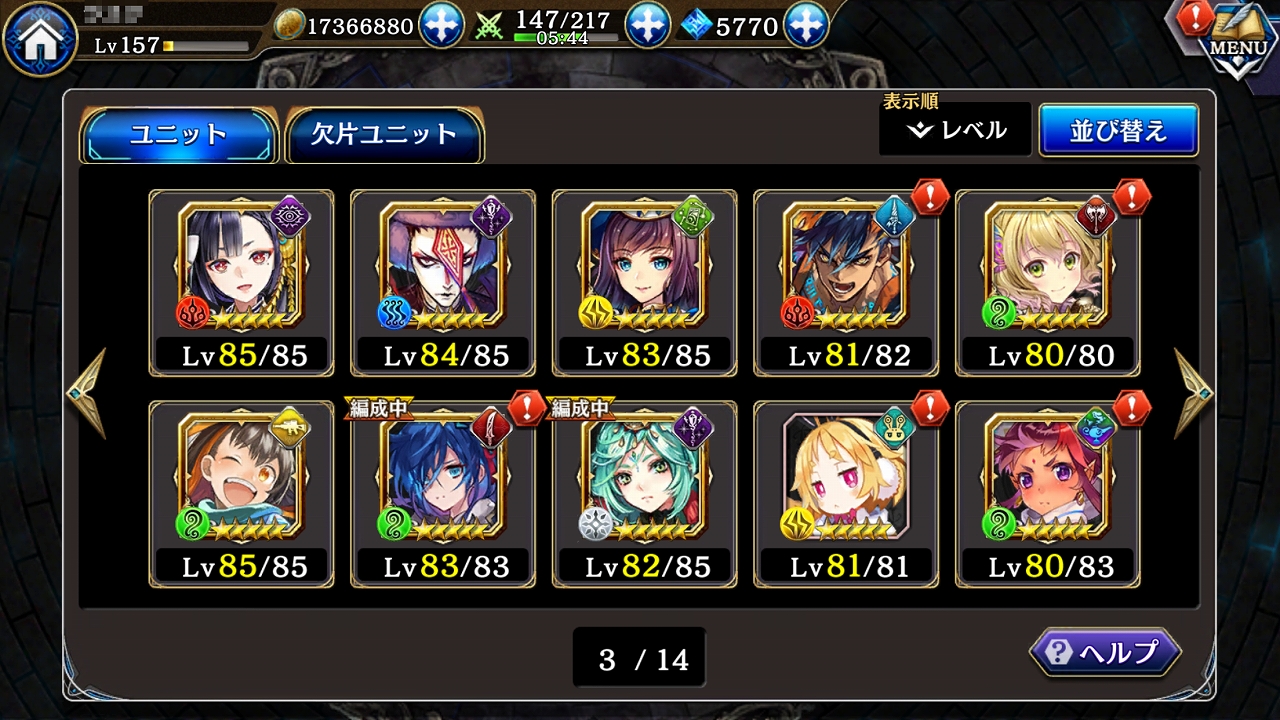Buy gems with plus beside 5770

click(806, 24)
